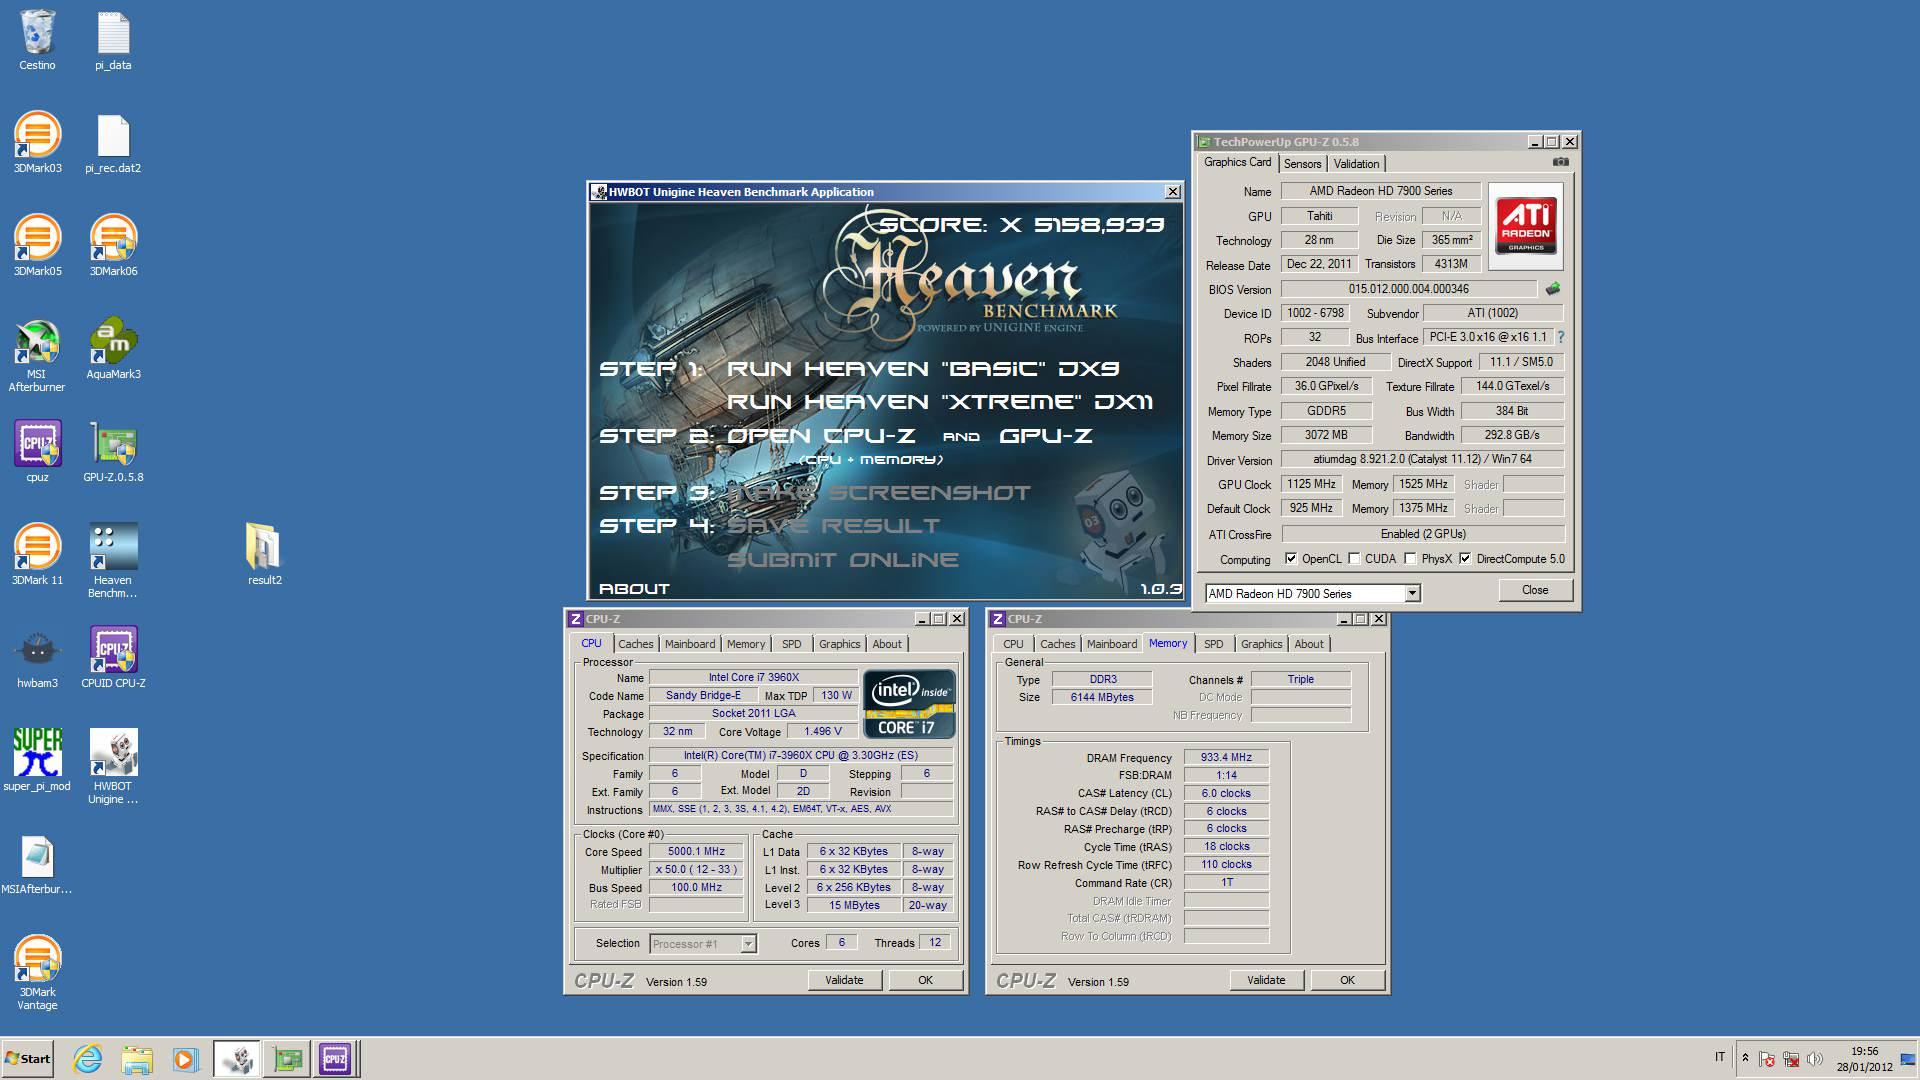
Task: Open Memory tab in left CPU-Z window
Action: (x=746, y=644)
